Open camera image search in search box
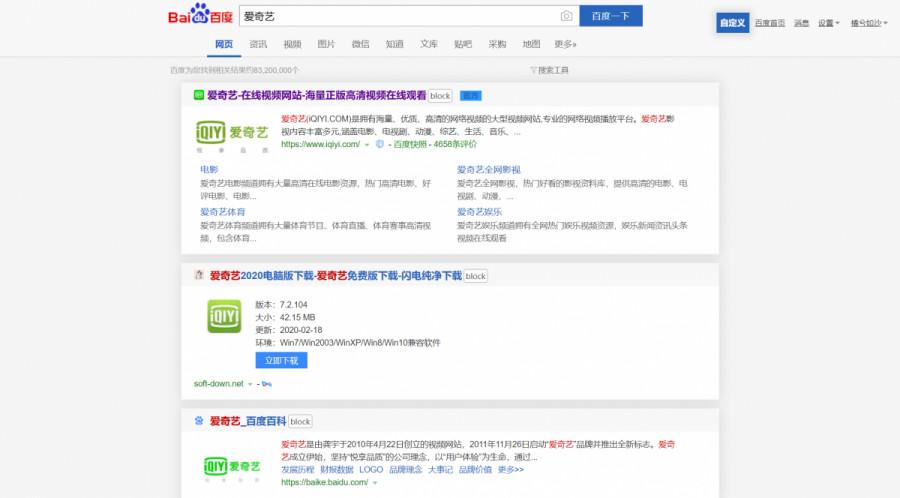Image resolution: width=900 pixels, height=498 pixels. click(567, 16)
